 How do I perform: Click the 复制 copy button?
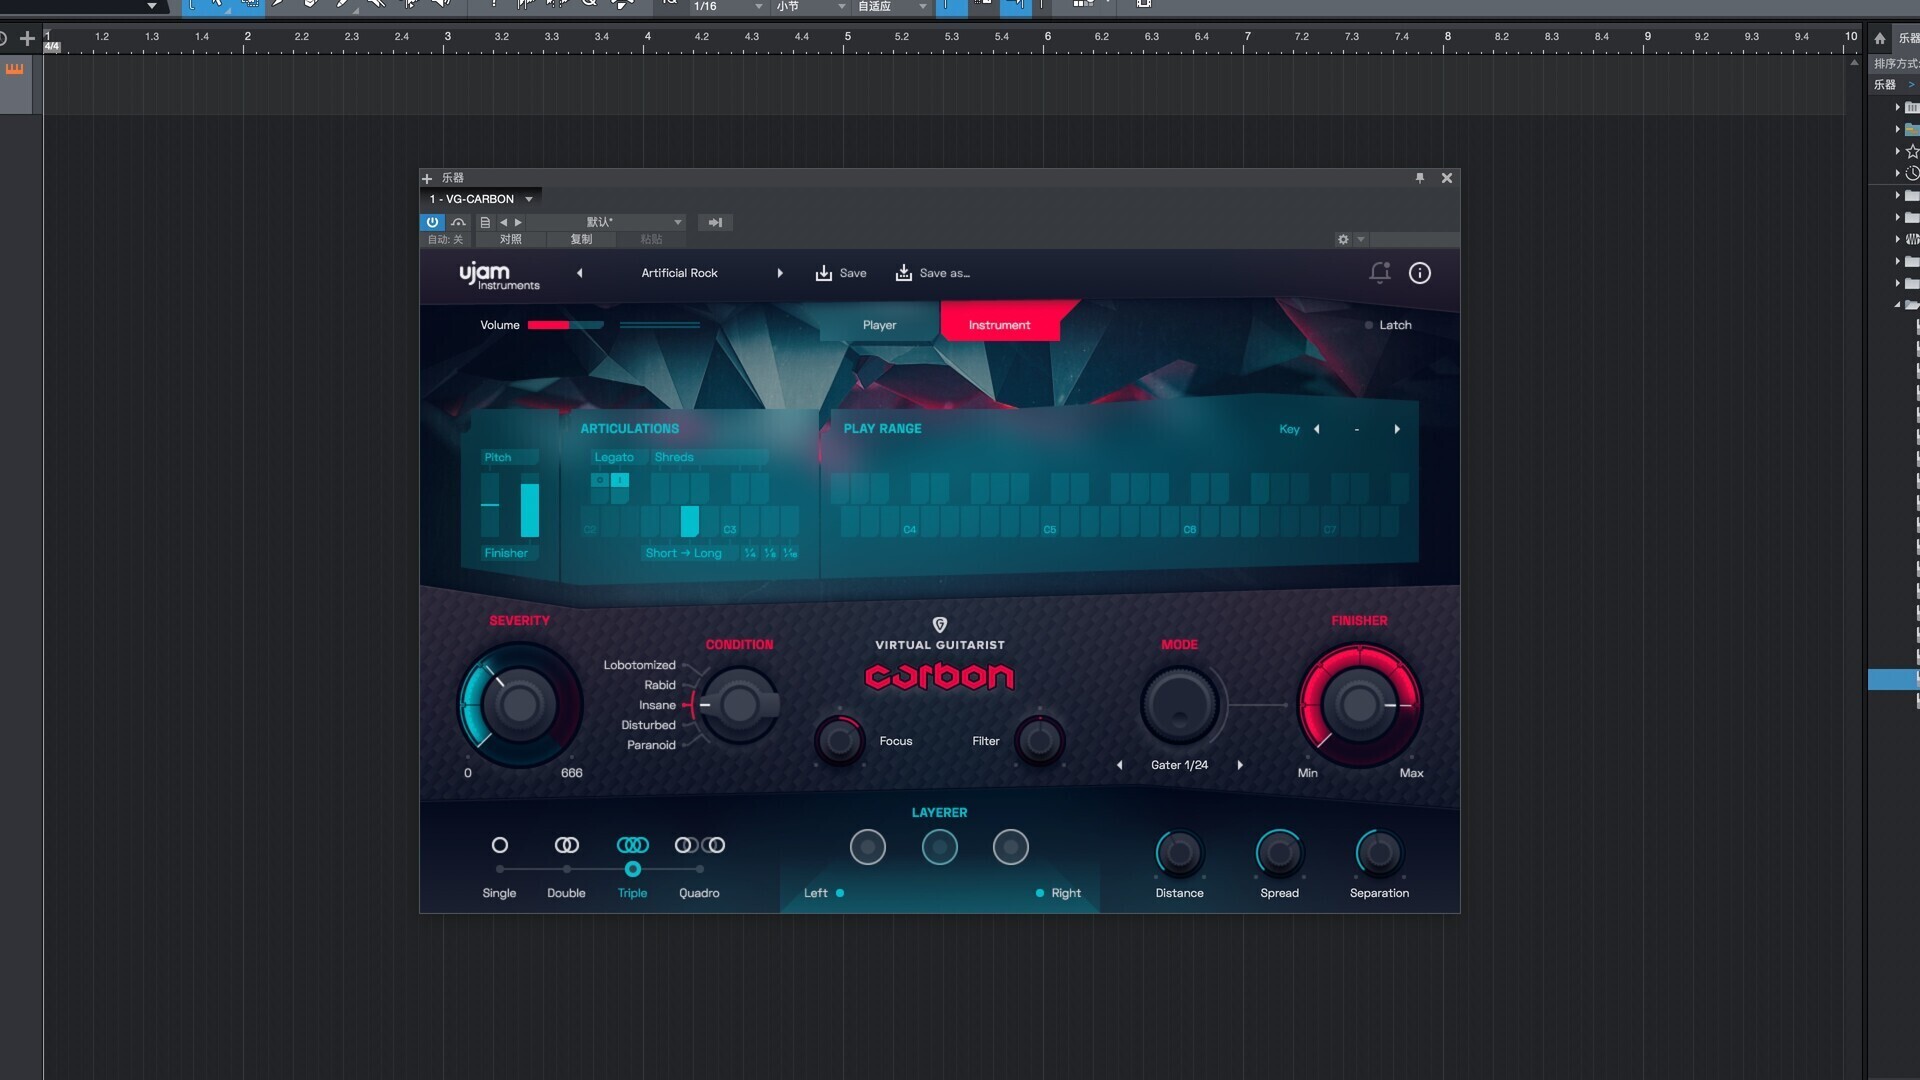coord(581,239)
